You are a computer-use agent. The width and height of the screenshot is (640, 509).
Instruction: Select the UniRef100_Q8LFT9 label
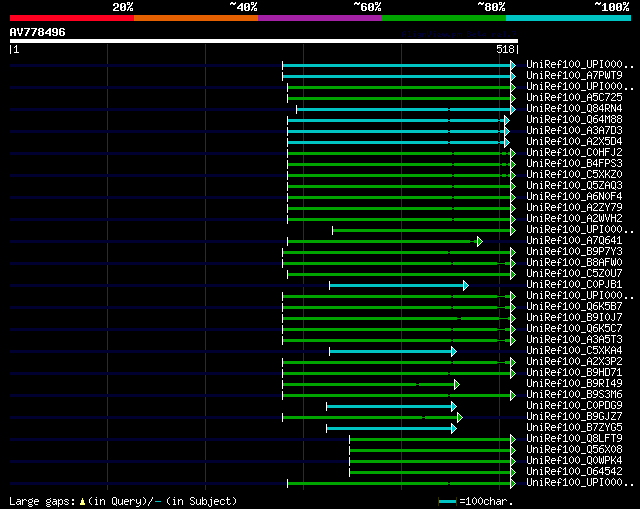coord(574,439)
